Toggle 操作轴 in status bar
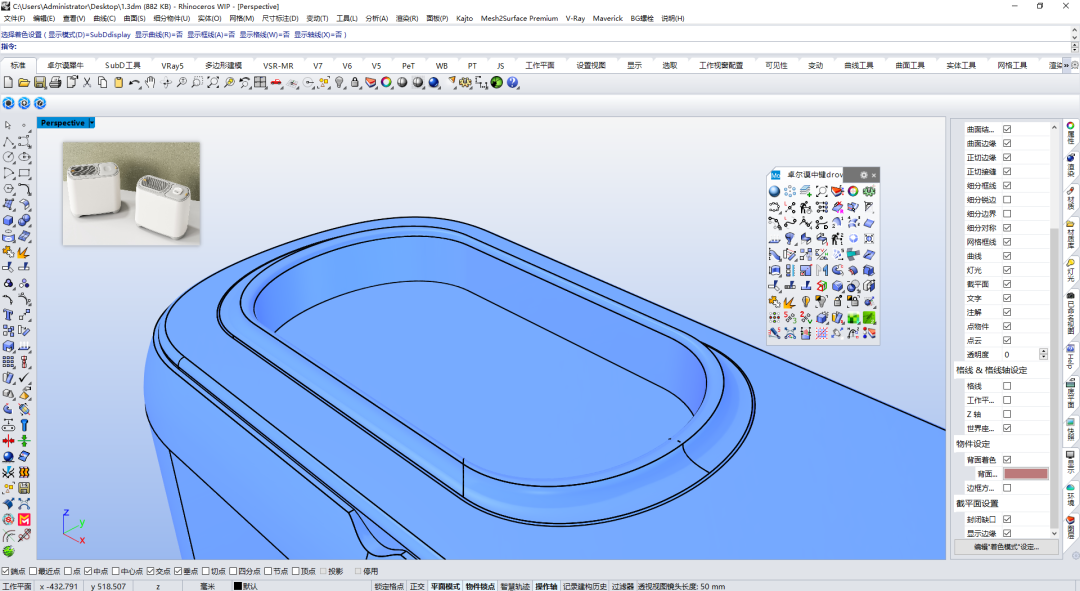Image resolution: width=1080 pixels, height=591 pixels. pyautogui.click(x=546, y=586)
